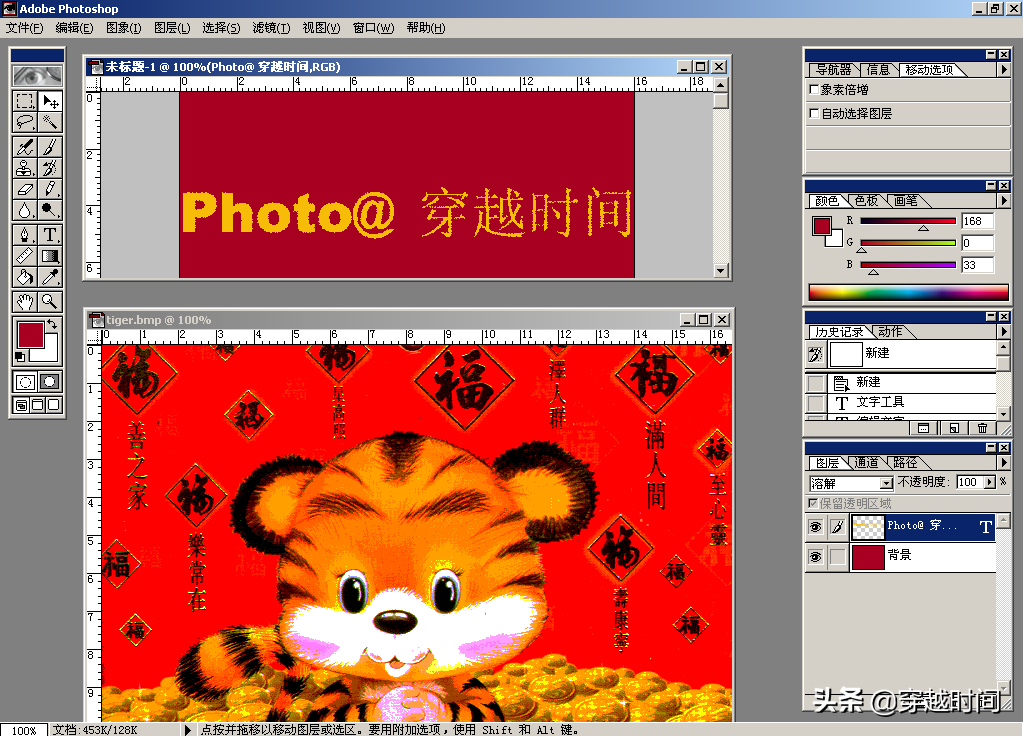Select the Rectangular Marquee tool
The height and width of the screenshot is (736, 1023).
coord(25,101)
